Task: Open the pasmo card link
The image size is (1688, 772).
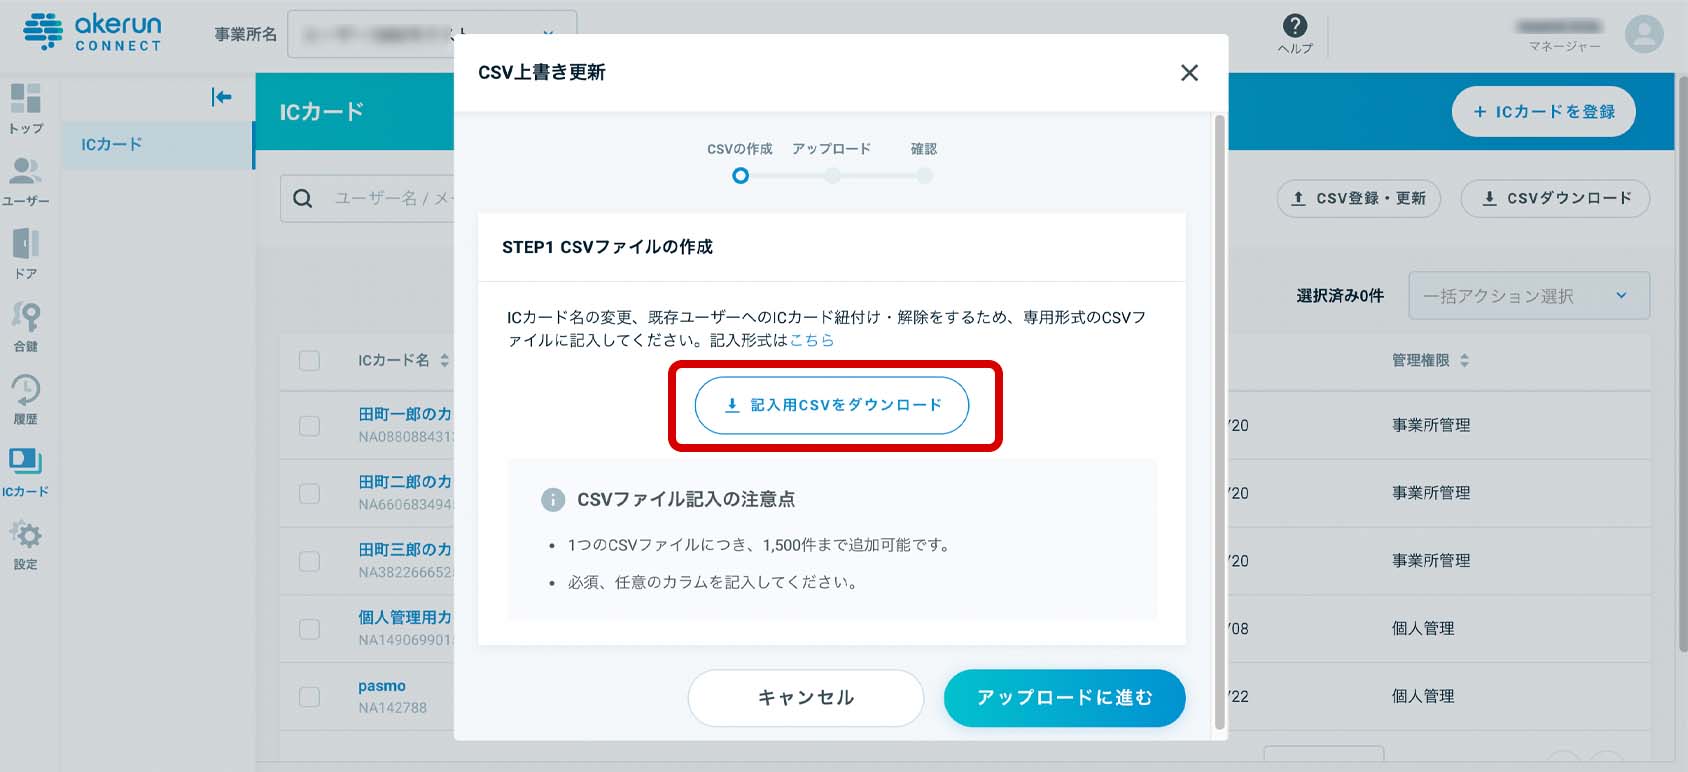Action: point(382,686)
